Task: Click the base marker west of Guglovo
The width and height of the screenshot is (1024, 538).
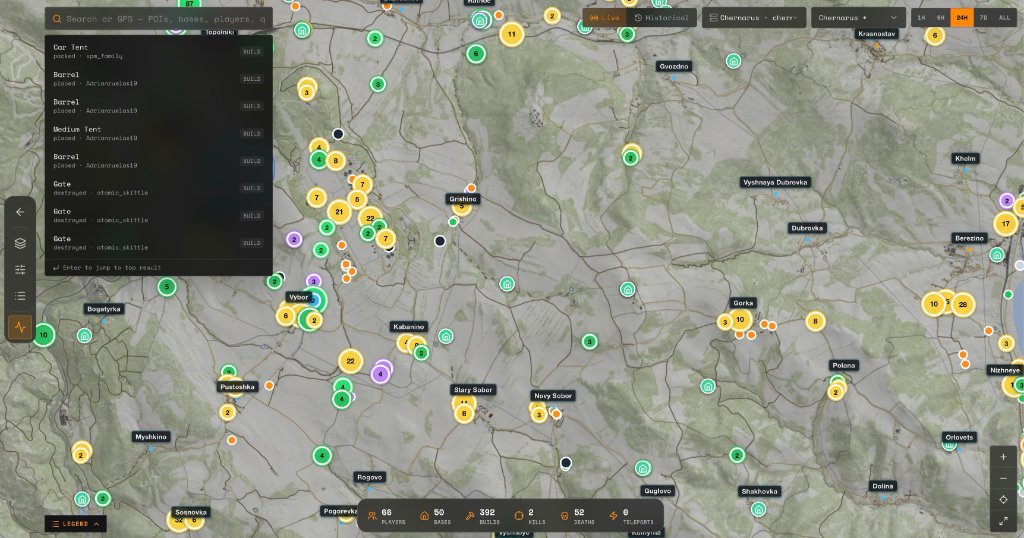Action: click(x=643, y=468)
